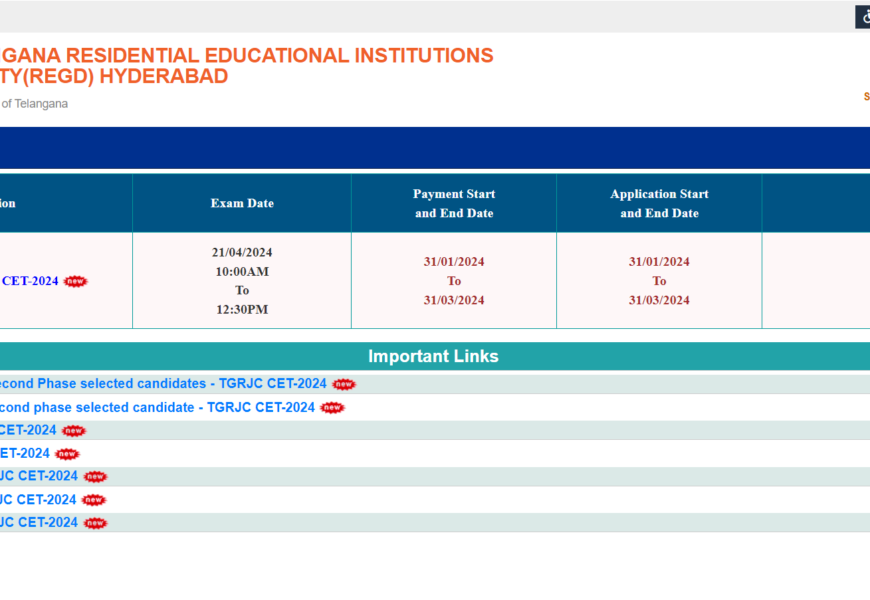Open the accessibility options icon
The height and width of the screenshot is (600, 870).
point(863,17)
